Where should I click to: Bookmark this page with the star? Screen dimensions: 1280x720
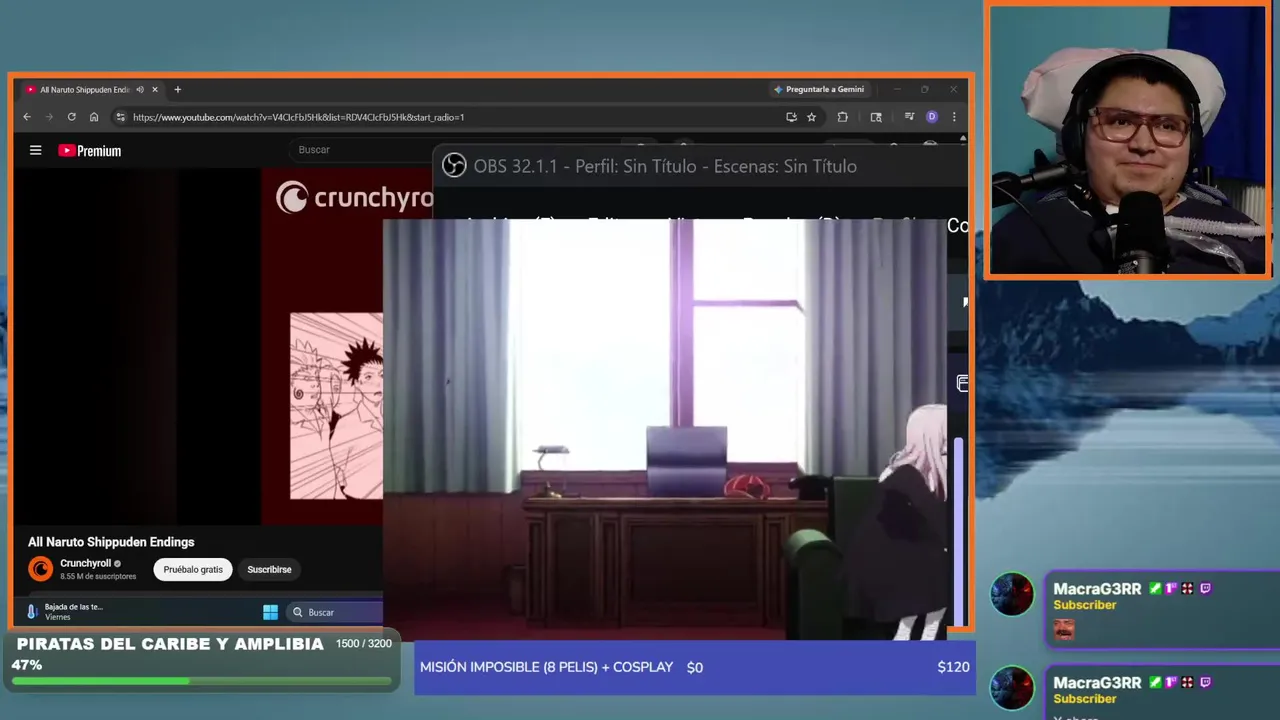811,117
